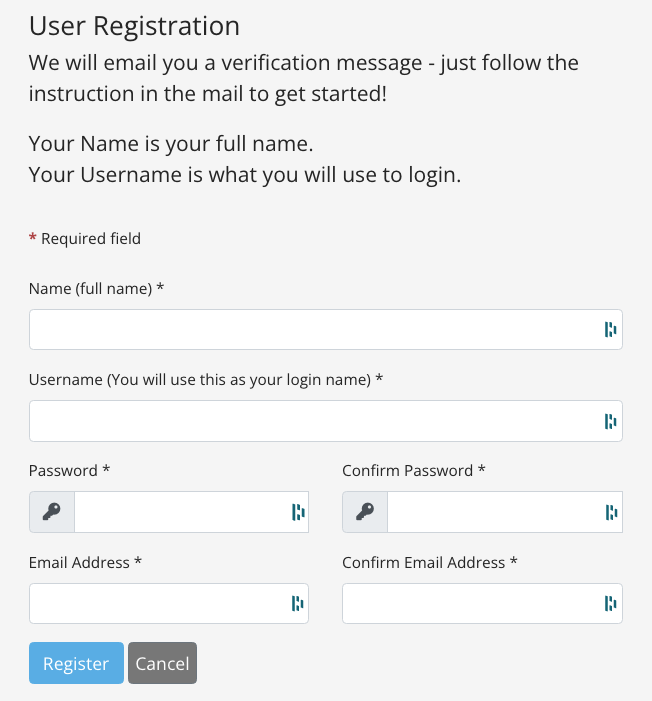This screenshot has height=701, width=652.
Task: Click the autofill icon in Confirm Email Address field
Action: tap(610, 603)
